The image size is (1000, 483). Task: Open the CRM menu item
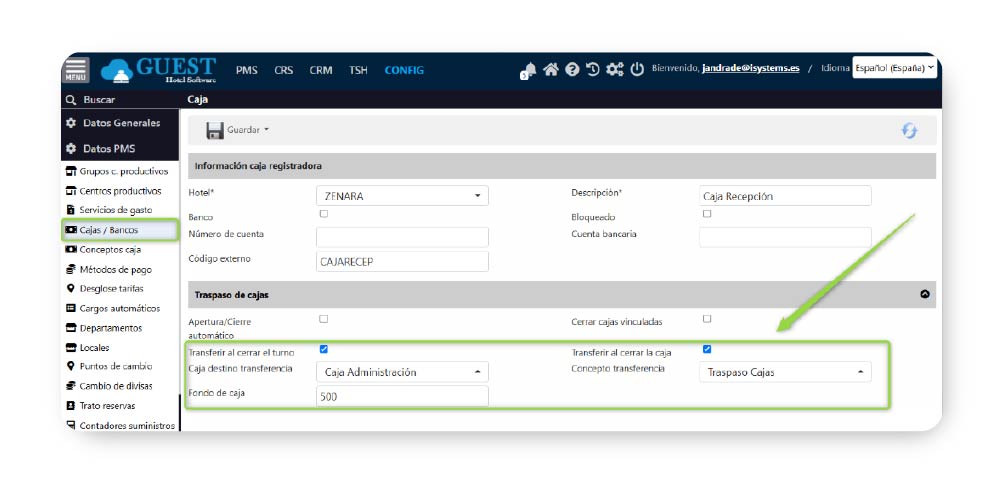(x=321, y=70)
